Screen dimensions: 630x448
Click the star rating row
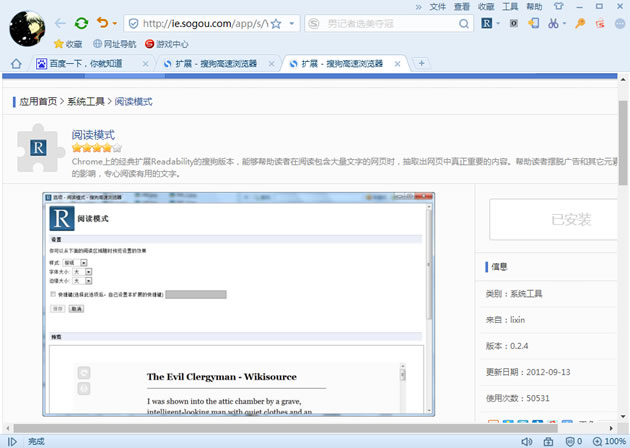pos(97,148)
